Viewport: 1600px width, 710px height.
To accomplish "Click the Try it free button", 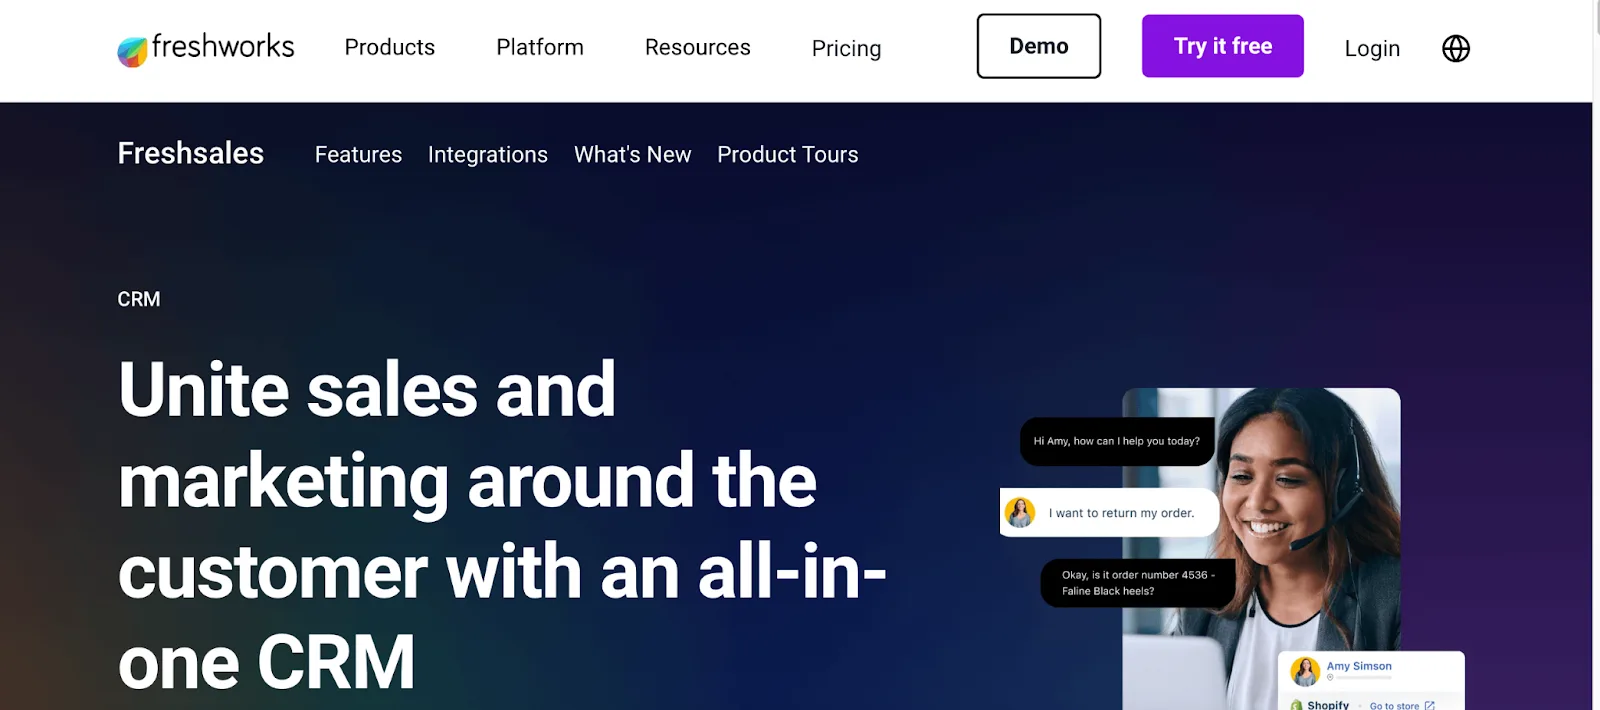I will click(1223, 46).
